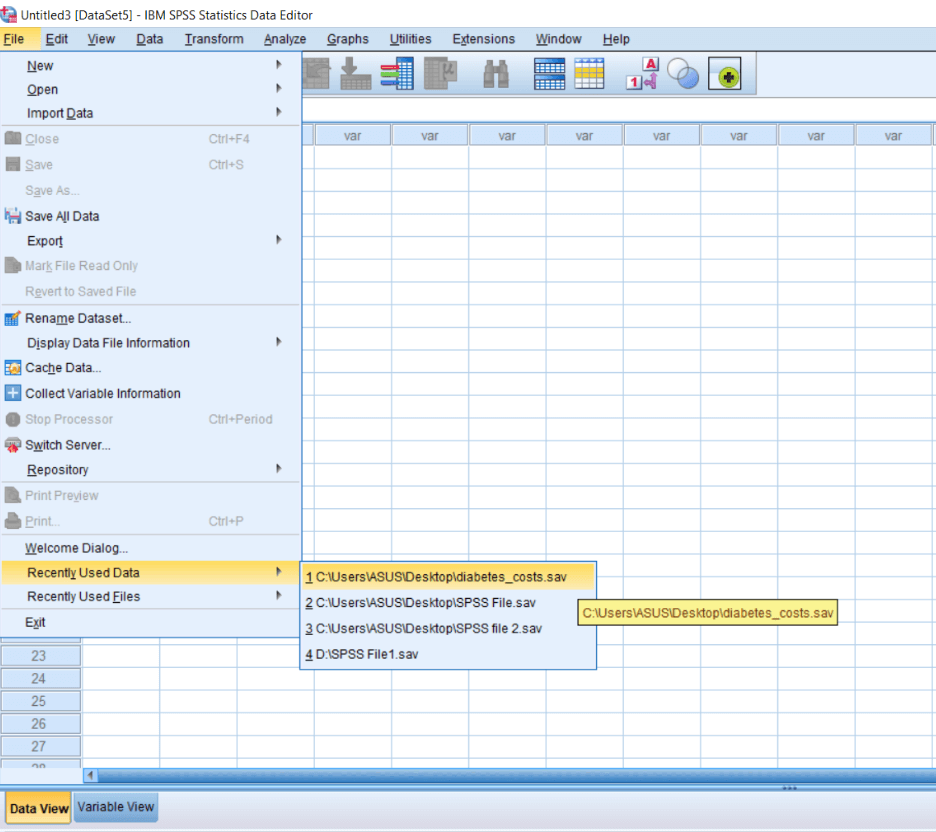936x832 pixels.
Task: Switch to the Variable View tab
Action: pos(116,807)
